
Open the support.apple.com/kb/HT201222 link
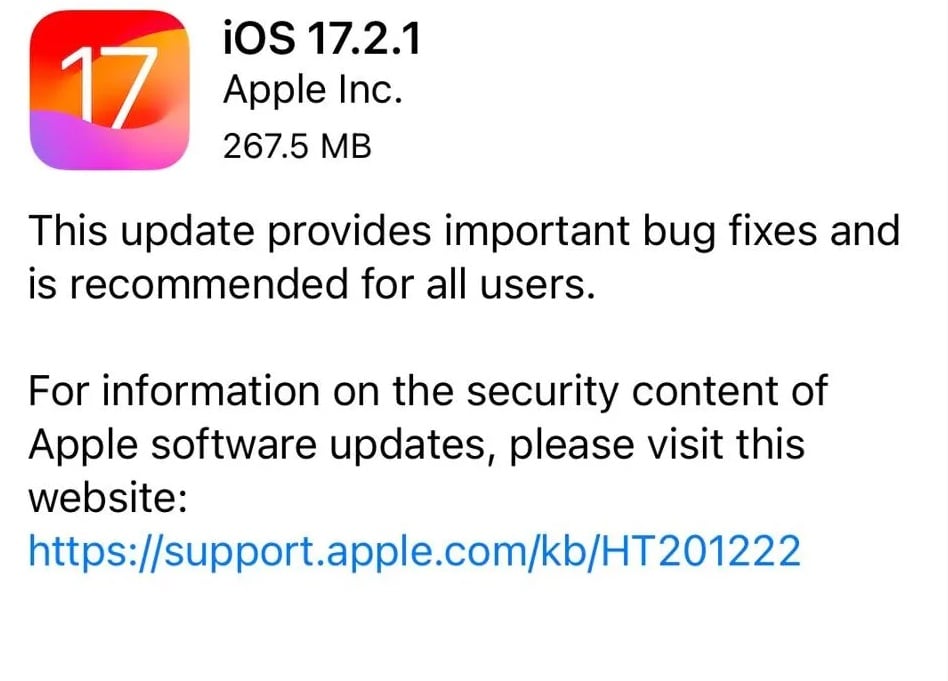(414, 550)
